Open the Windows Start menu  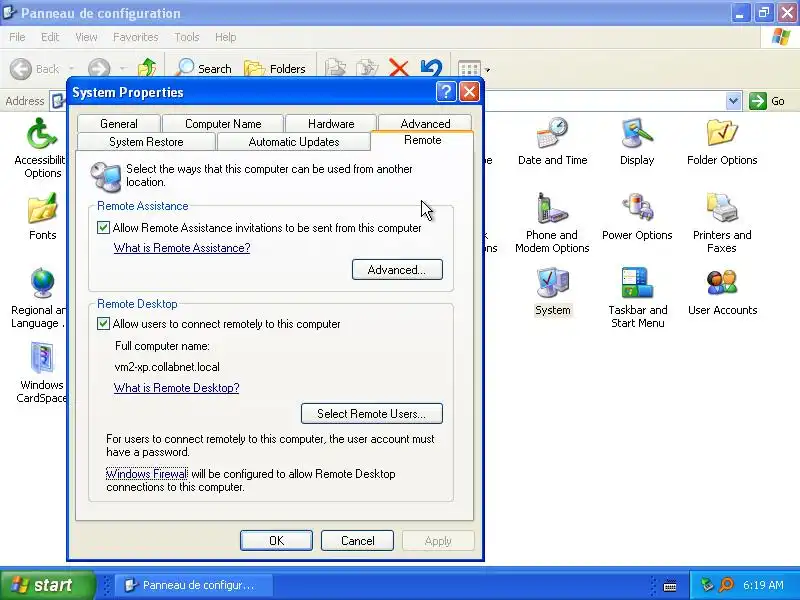click(x=47, y=585)
